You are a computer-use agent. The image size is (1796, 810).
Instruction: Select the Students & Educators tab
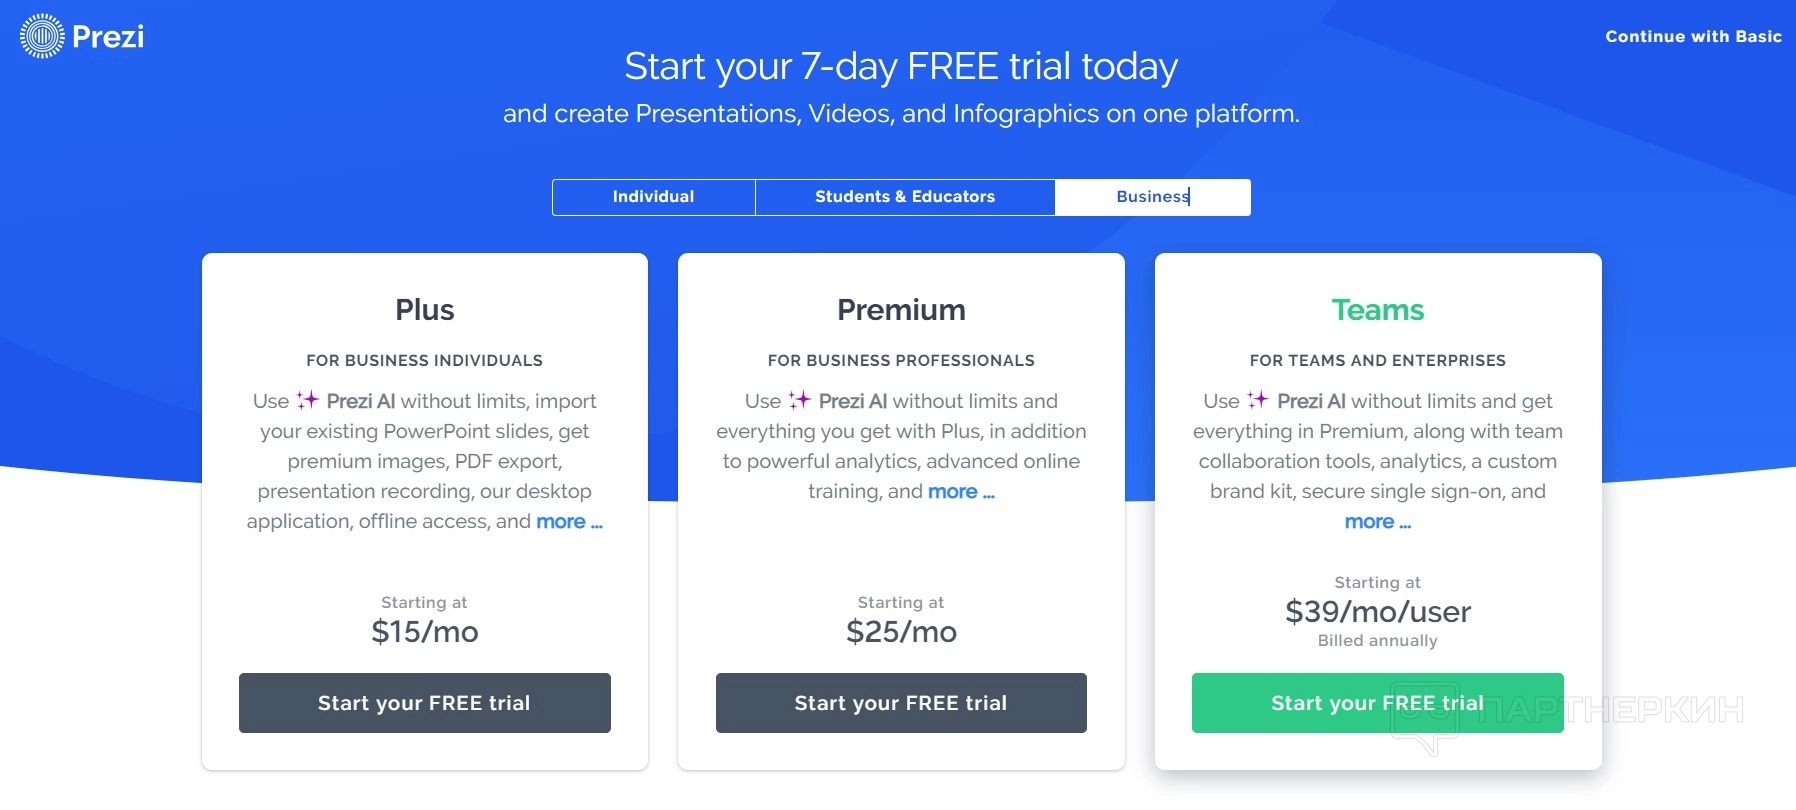pos(905,197)
